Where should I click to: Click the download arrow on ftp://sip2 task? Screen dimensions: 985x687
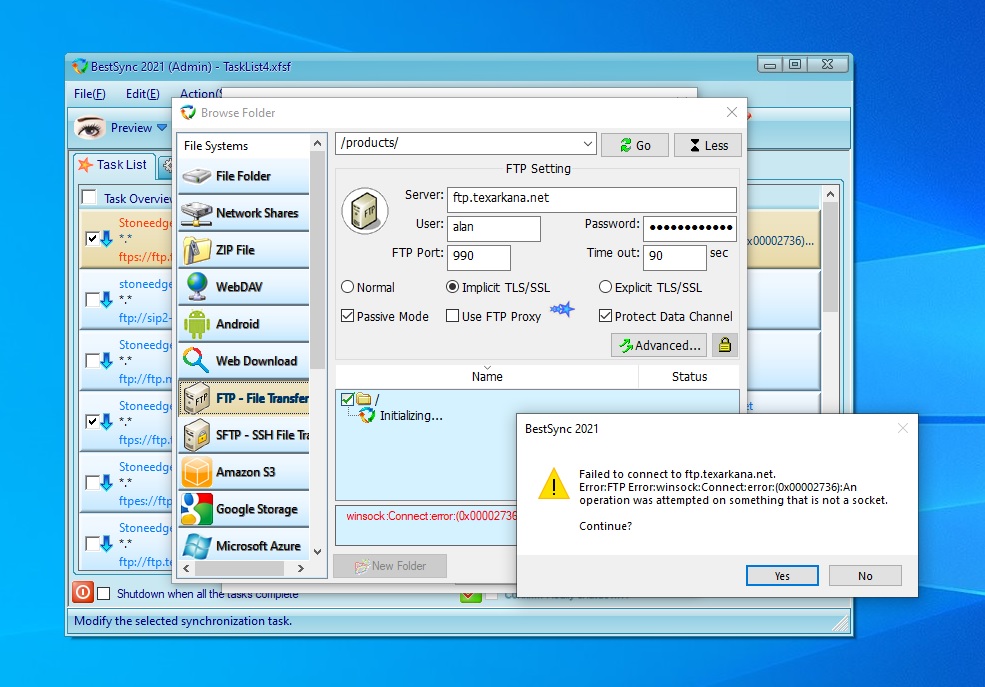[x=107, y=300]
